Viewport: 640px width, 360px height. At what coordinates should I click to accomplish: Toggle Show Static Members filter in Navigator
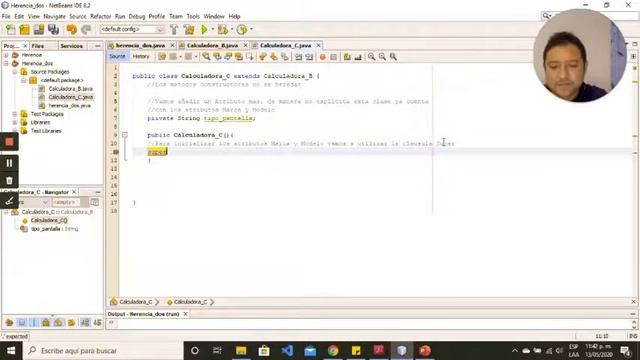[x=34, y=322]
